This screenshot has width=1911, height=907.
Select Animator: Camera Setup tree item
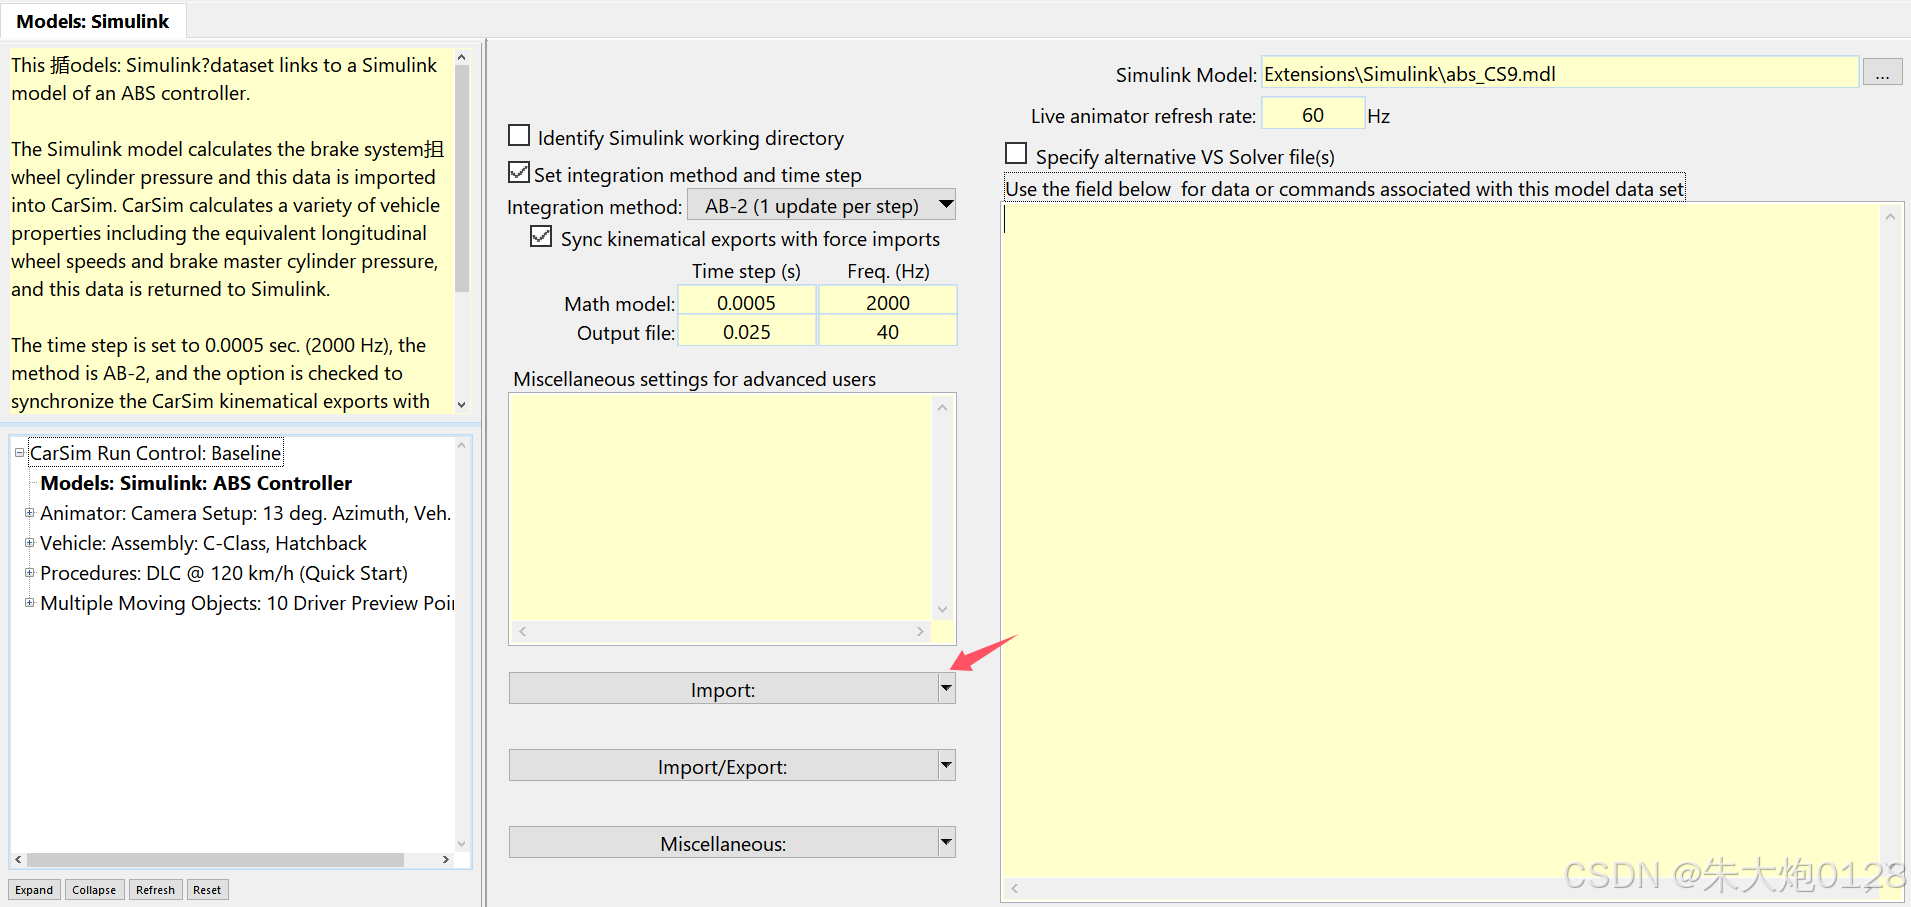245,513
